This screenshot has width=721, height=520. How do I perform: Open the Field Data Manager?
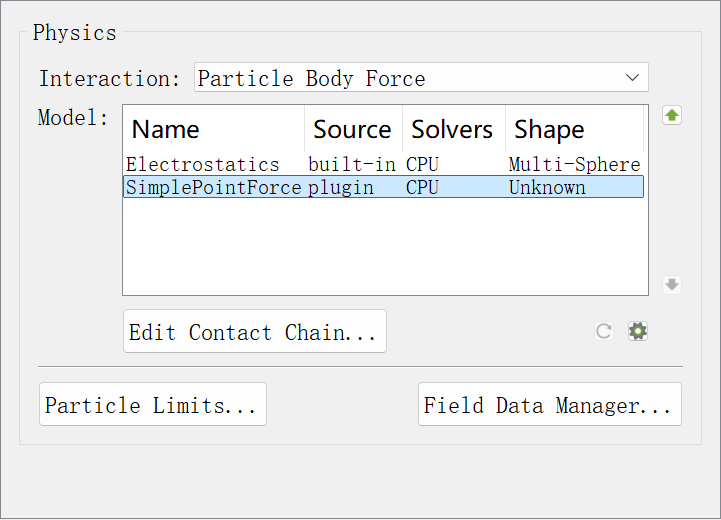(x=549, y=405)
